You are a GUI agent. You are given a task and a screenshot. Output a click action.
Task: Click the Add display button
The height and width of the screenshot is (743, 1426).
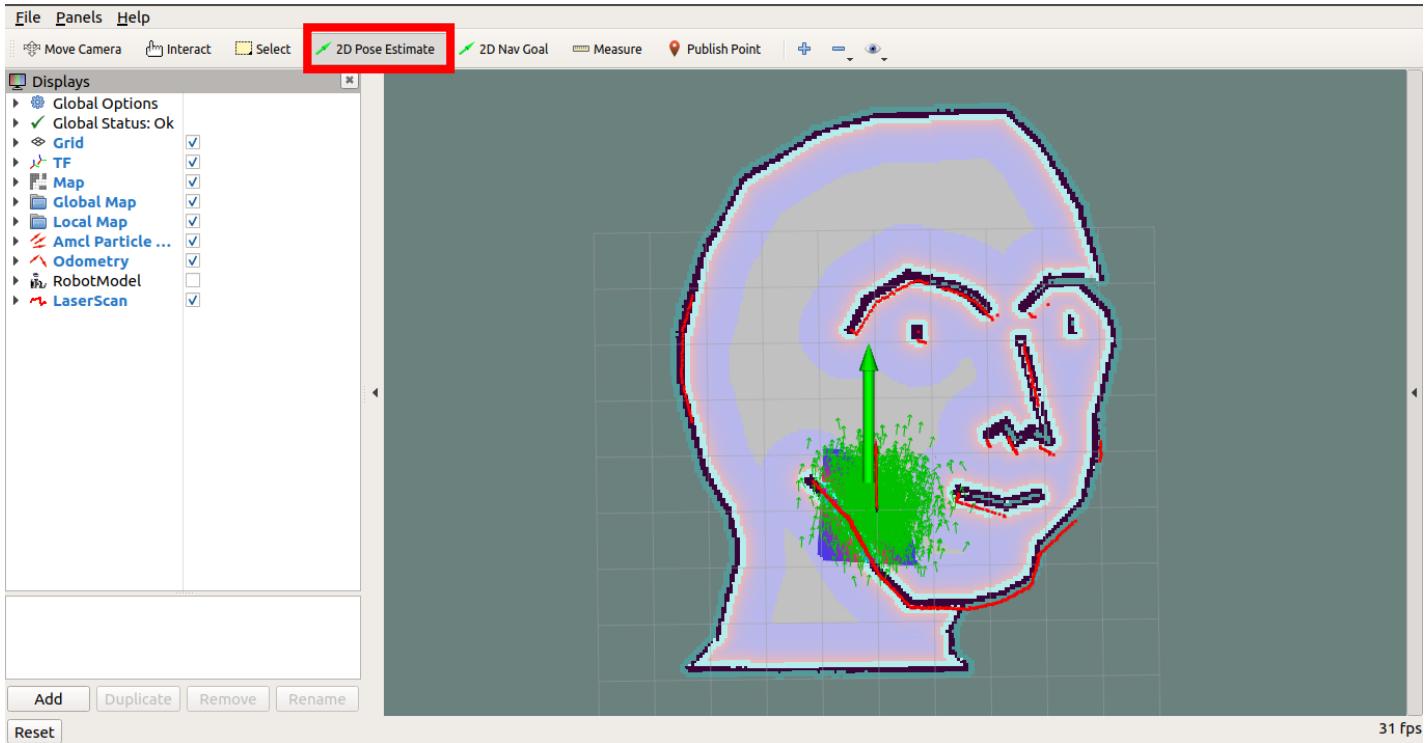[x=49, y=699]
